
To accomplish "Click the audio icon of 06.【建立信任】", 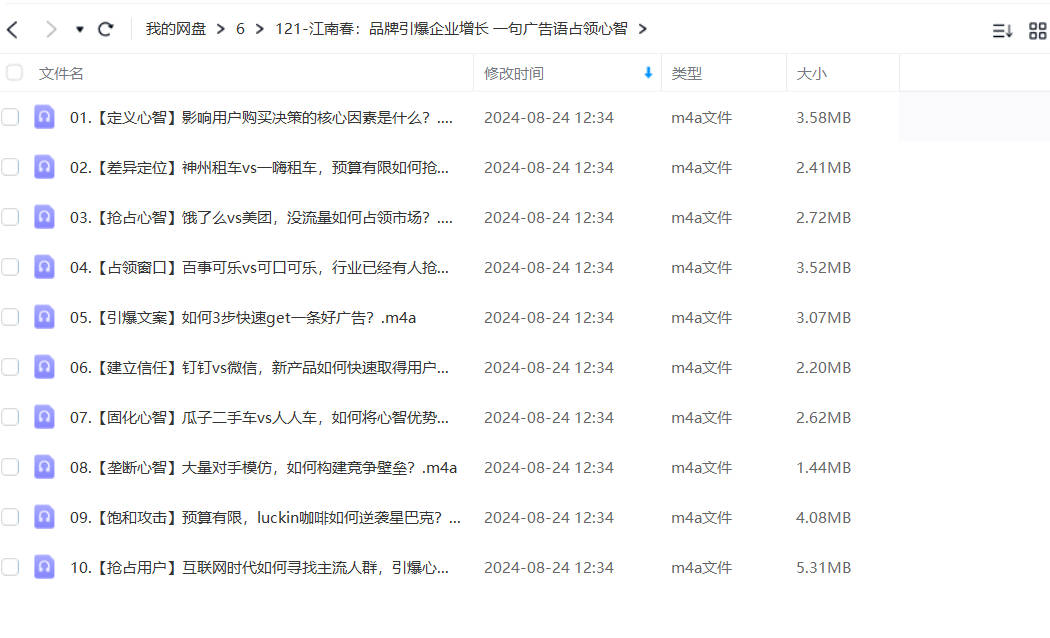I will [x=44, y=366].
